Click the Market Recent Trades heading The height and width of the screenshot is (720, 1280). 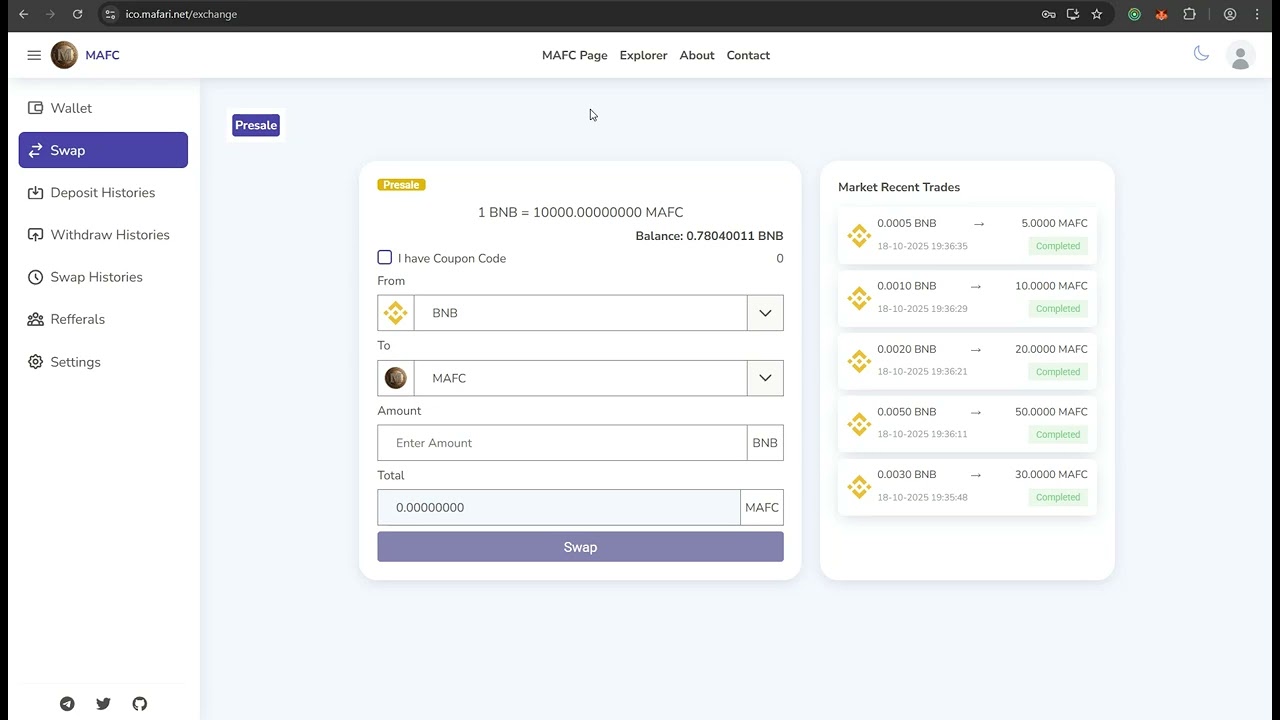tap(899, 187)
